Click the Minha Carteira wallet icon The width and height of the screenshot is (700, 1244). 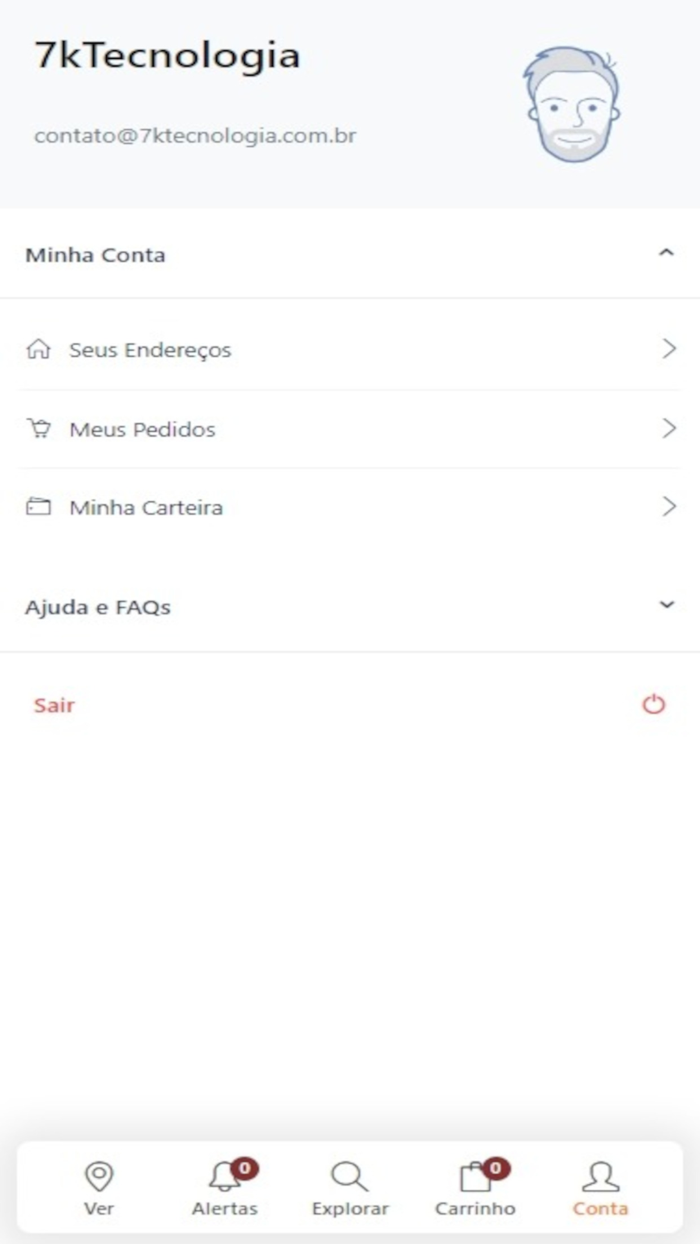coord(38,507)
